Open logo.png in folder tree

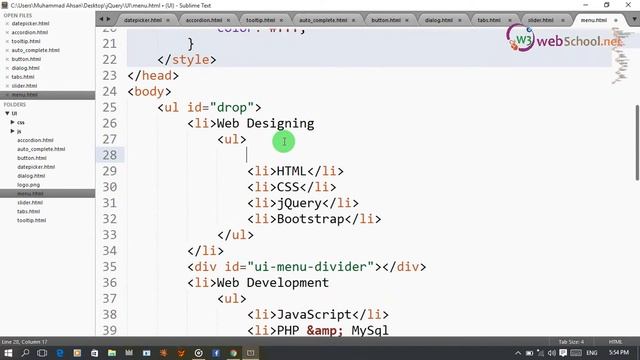click(29, 184)
